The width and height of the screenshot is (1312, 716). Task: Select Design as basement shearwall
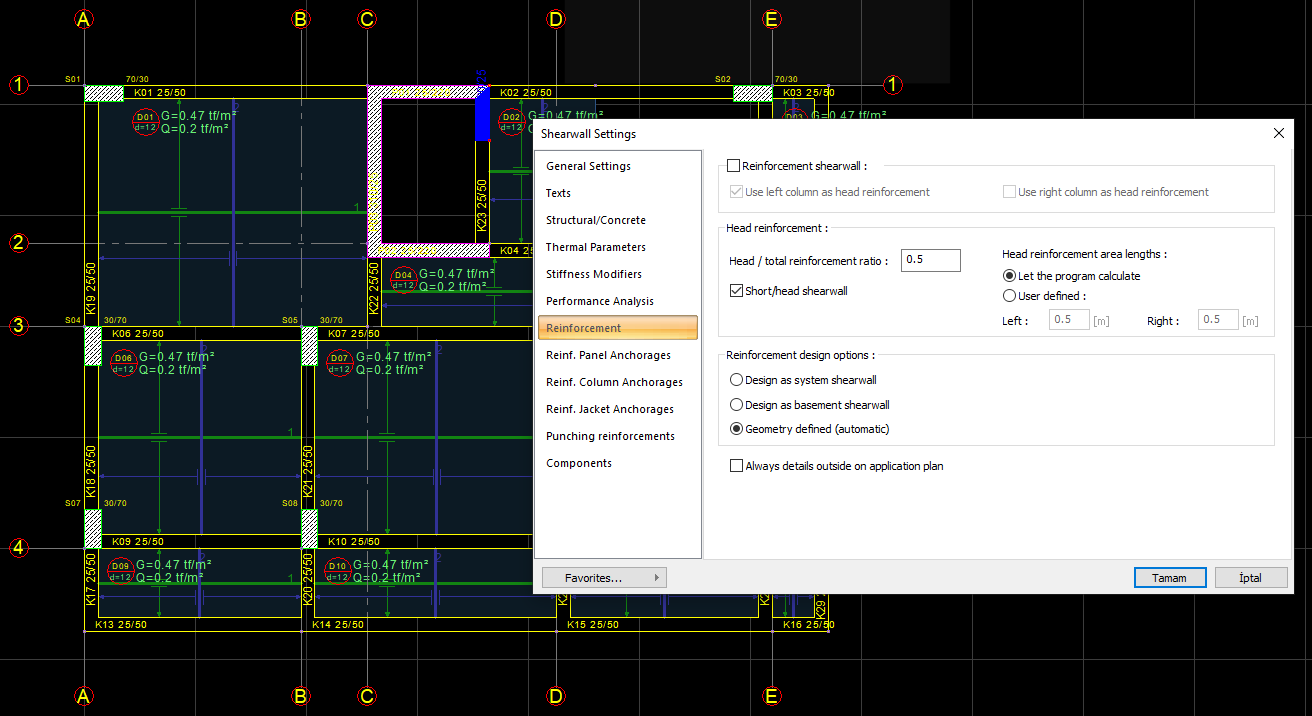(x=737, y=405)
